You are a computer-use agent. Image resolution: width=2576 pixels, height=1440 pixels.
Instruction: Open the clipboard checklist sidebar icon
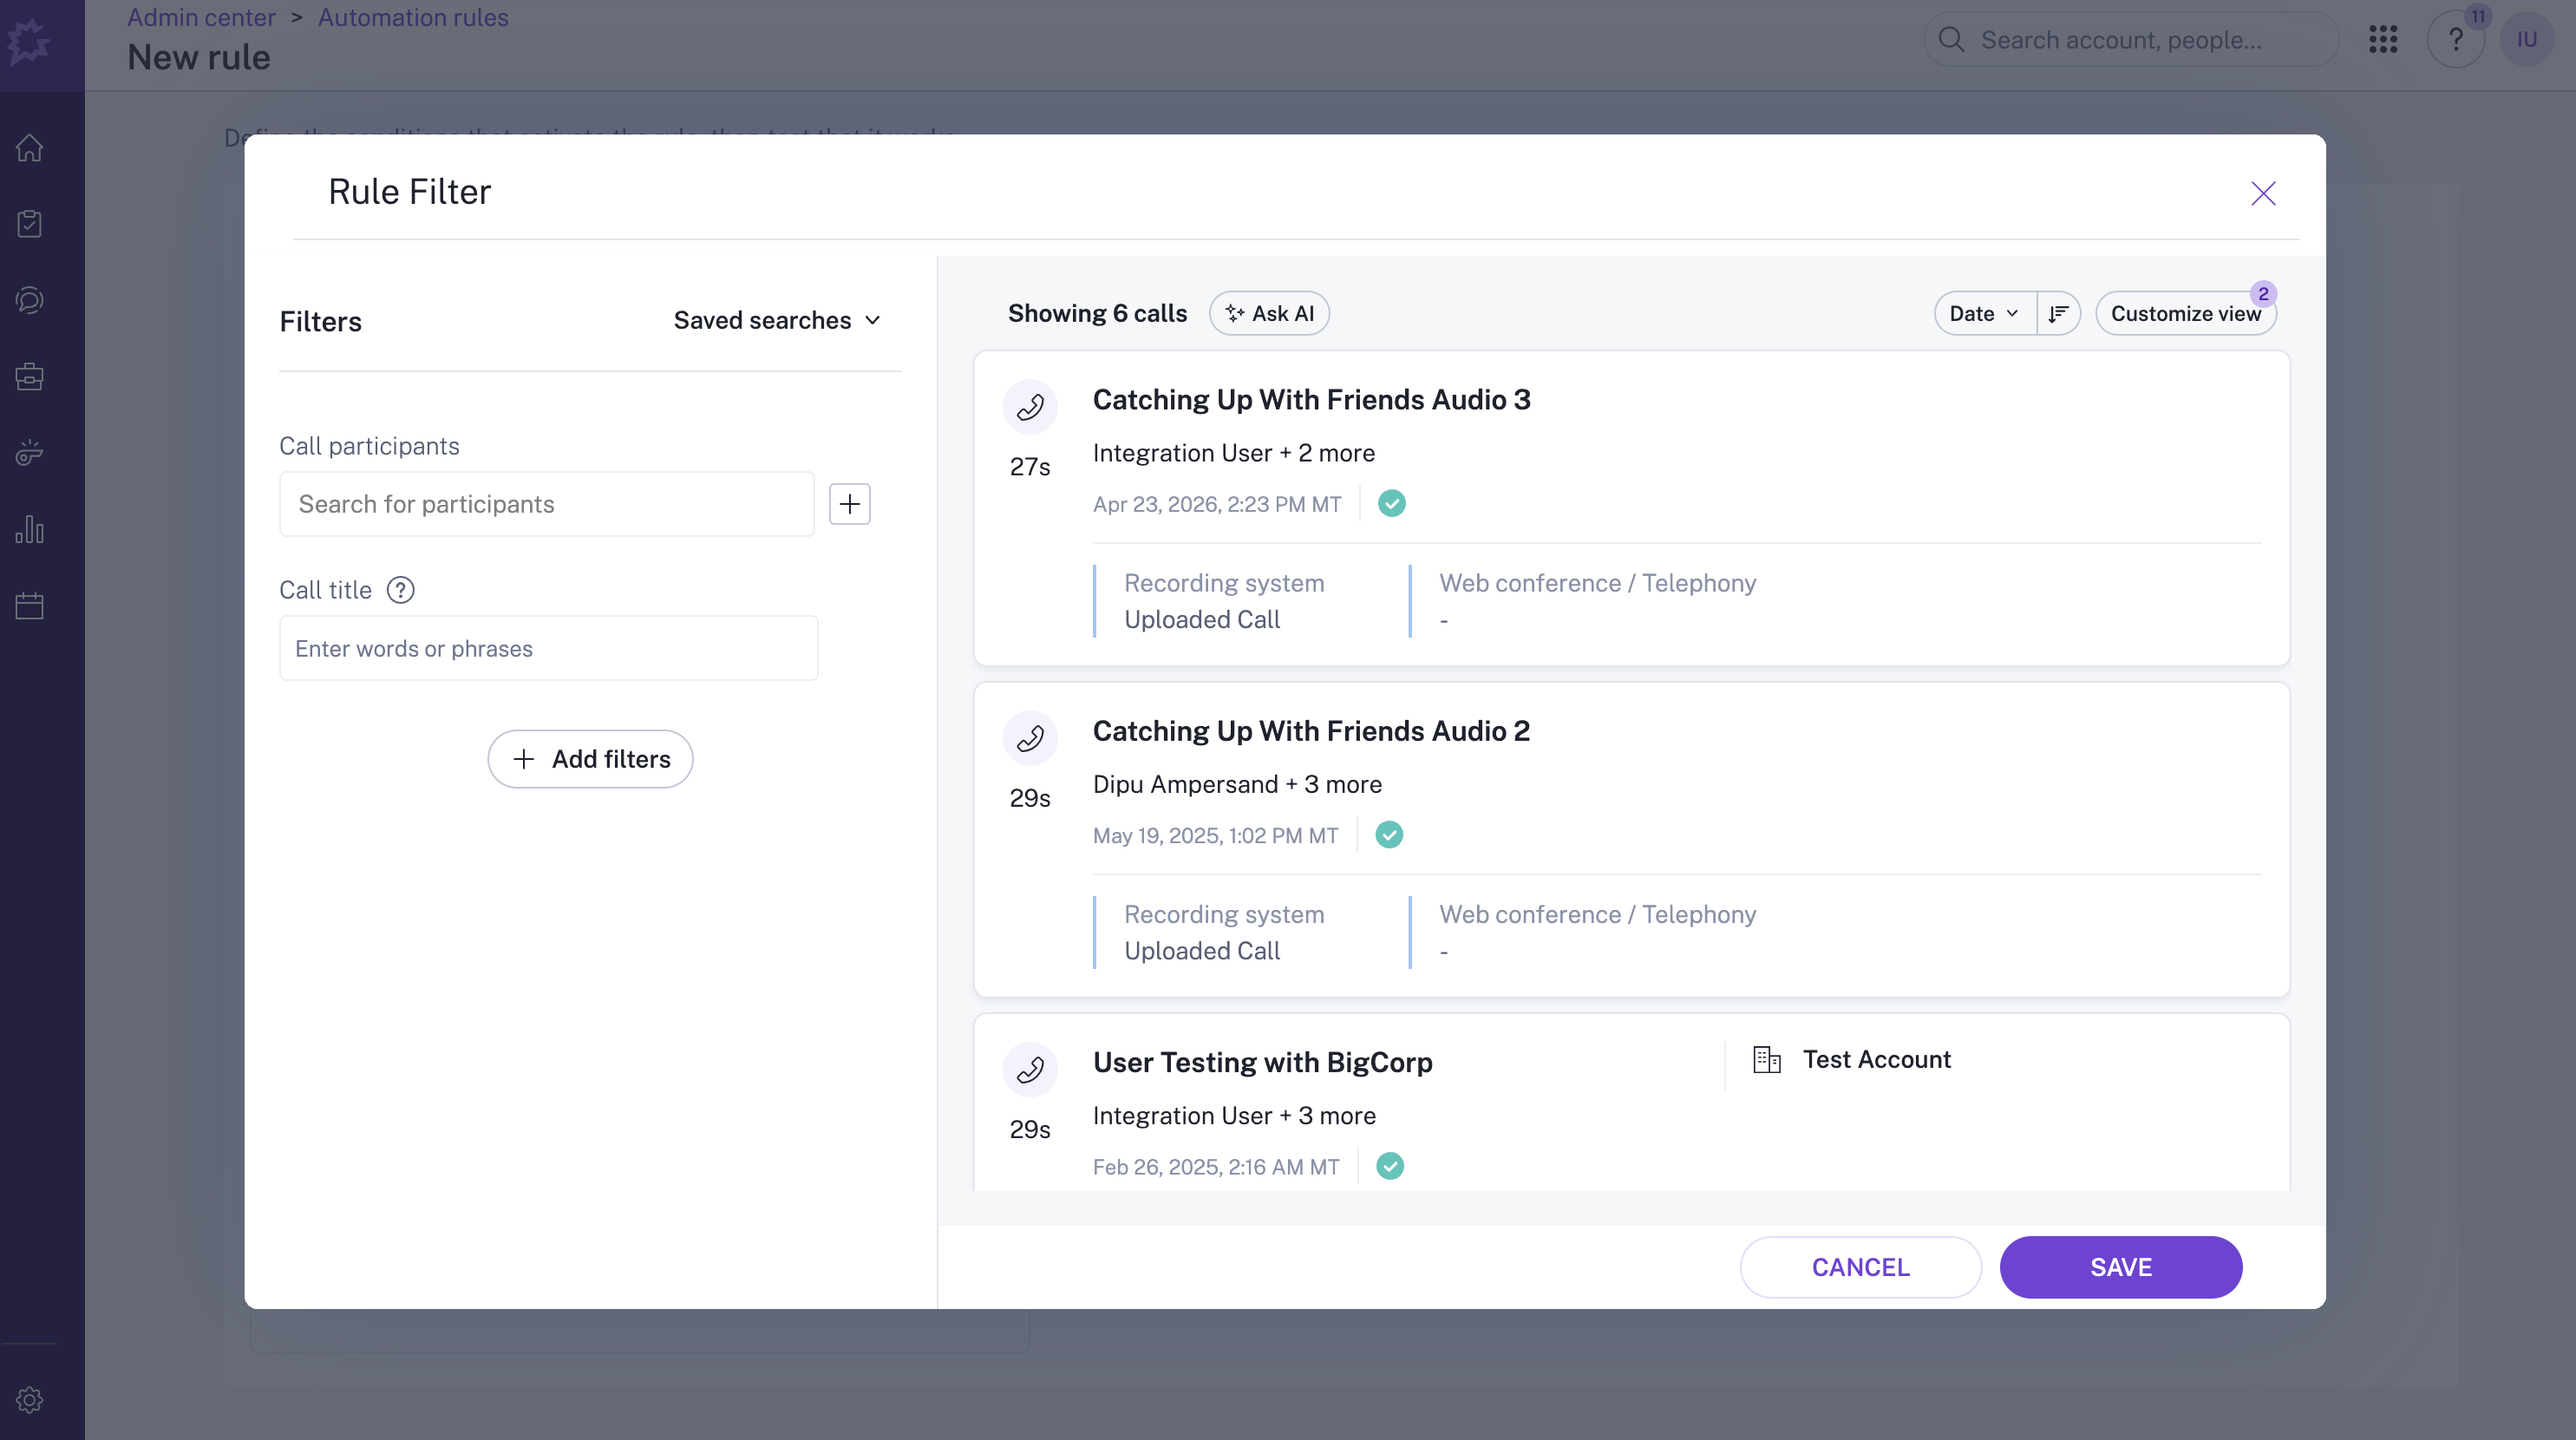[x=29, y=223]
